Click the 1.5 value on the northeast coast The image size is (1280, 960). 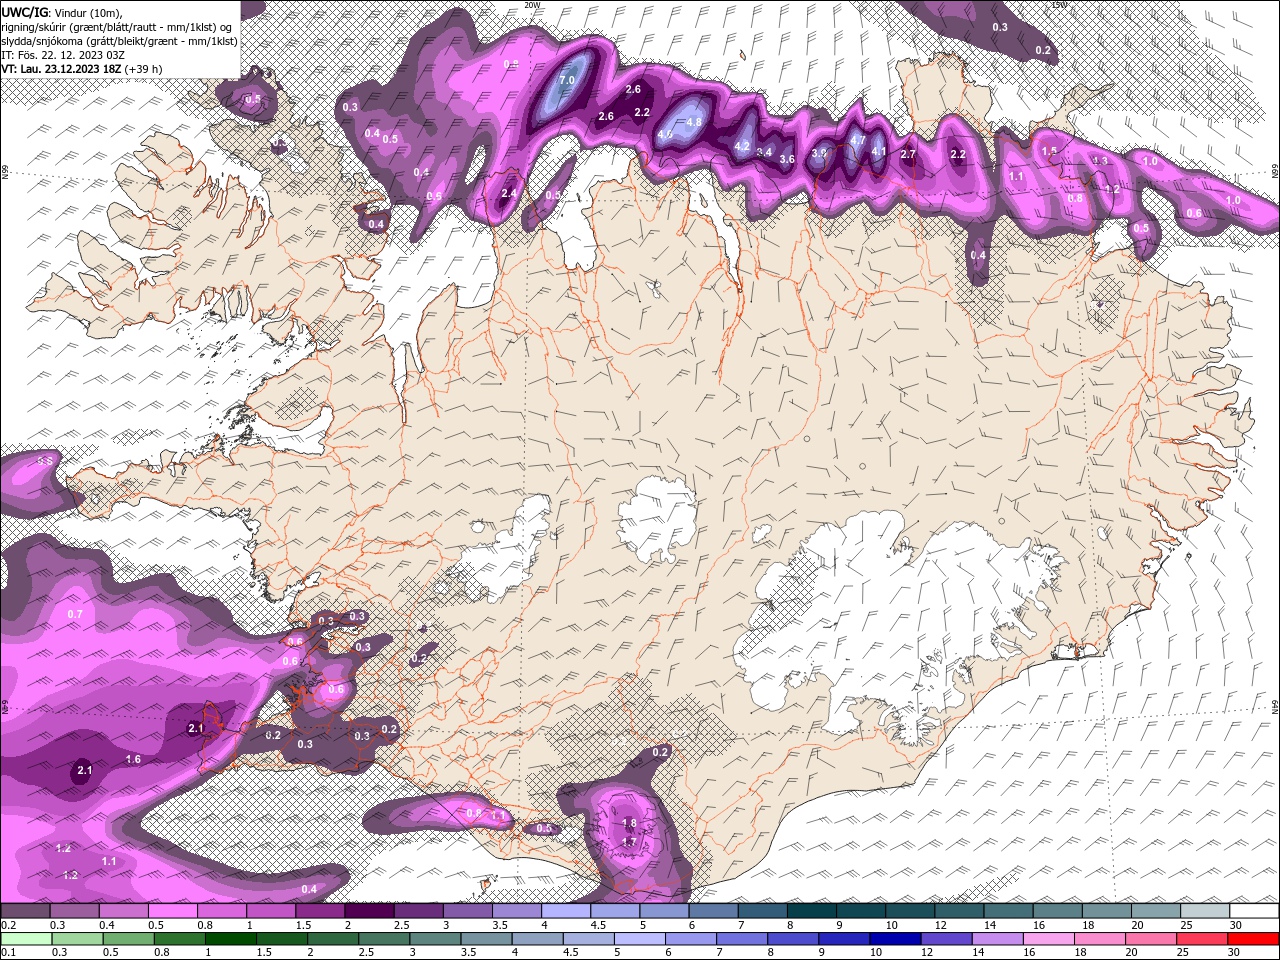[1049, 151]
